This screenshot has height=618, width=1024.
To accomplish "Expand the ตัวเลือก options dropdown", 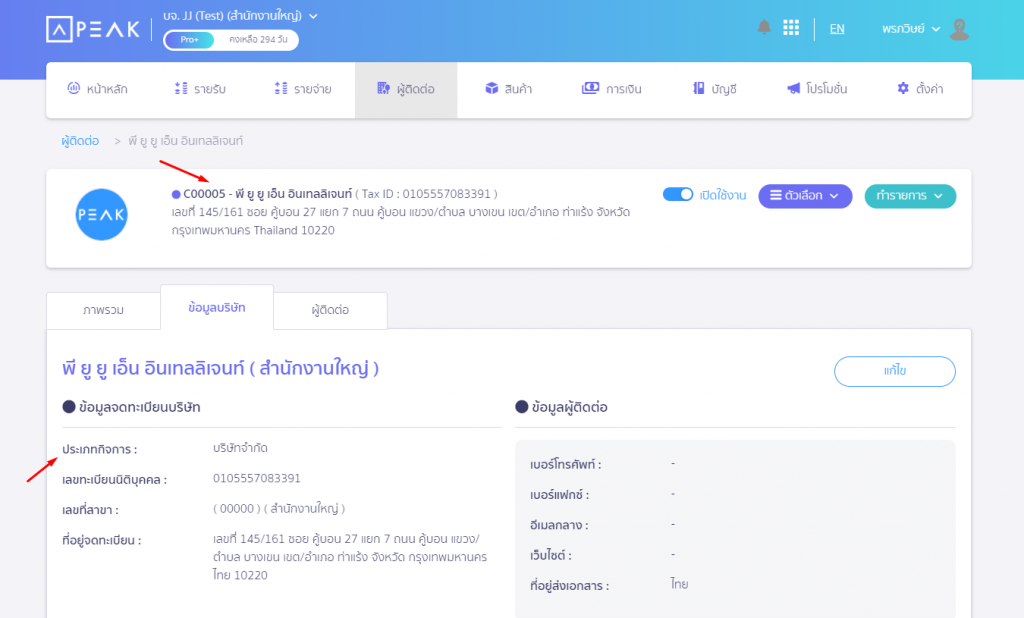I will (804, 196).
